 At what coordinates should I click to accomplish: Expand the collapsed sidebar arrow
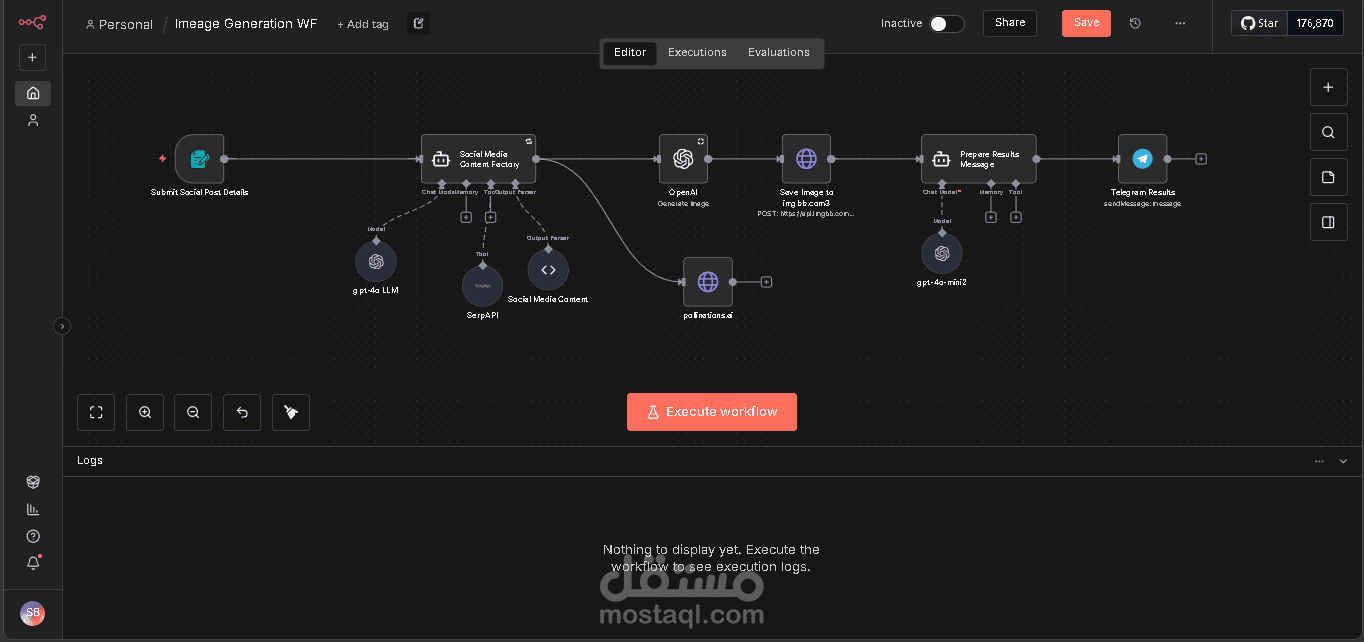(62, 326)
